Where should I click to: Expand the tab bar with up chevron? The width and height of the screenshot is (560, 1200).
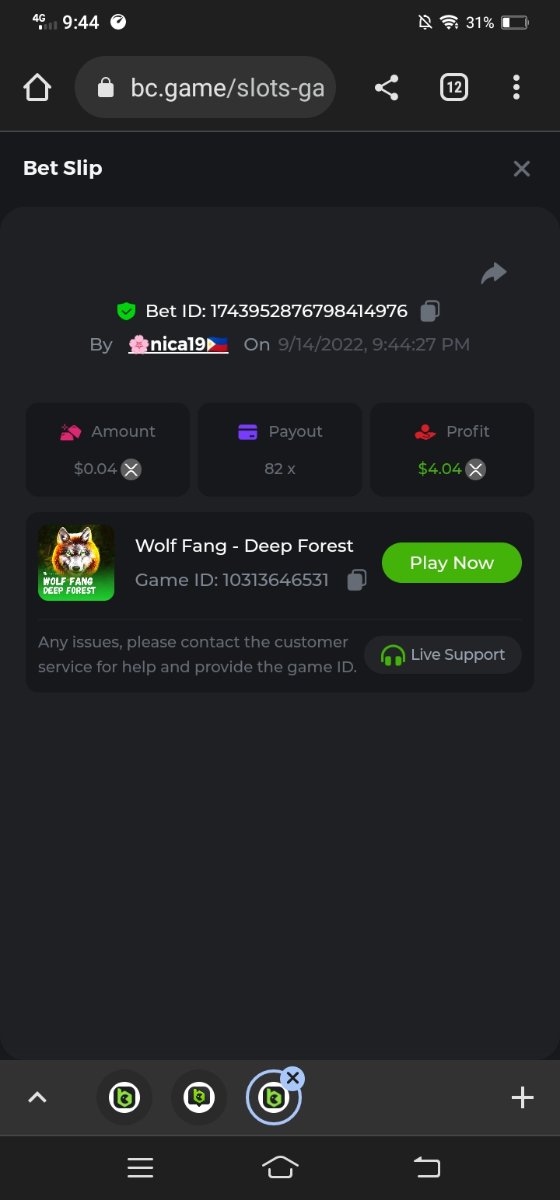(x=37, y=1097)
